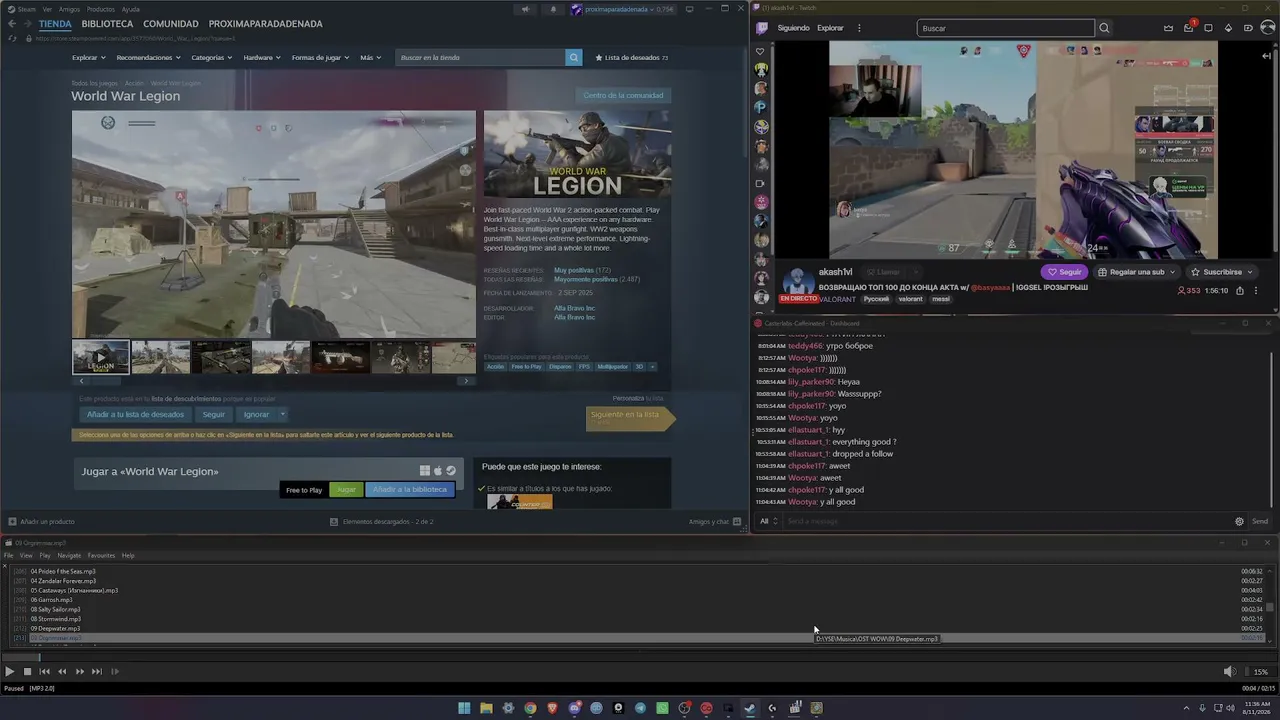Open Centro de la comunidad
This screenshot has width=1280, height=720.
tap(623, 96)
